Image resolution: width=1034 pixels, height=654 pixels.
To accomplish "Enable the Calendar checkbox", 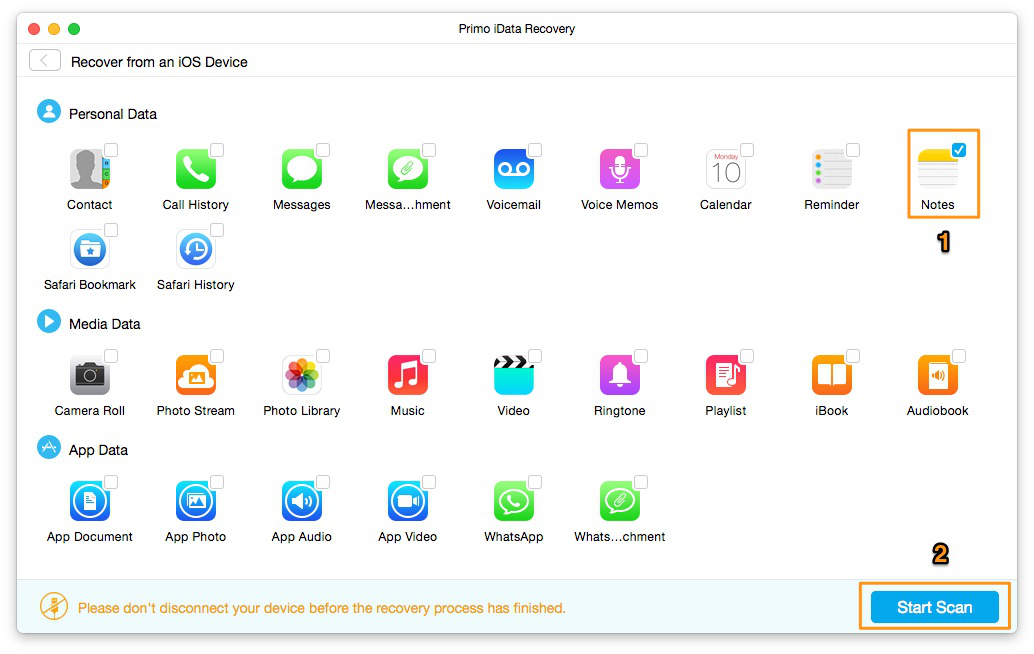I will pos(747,150).
